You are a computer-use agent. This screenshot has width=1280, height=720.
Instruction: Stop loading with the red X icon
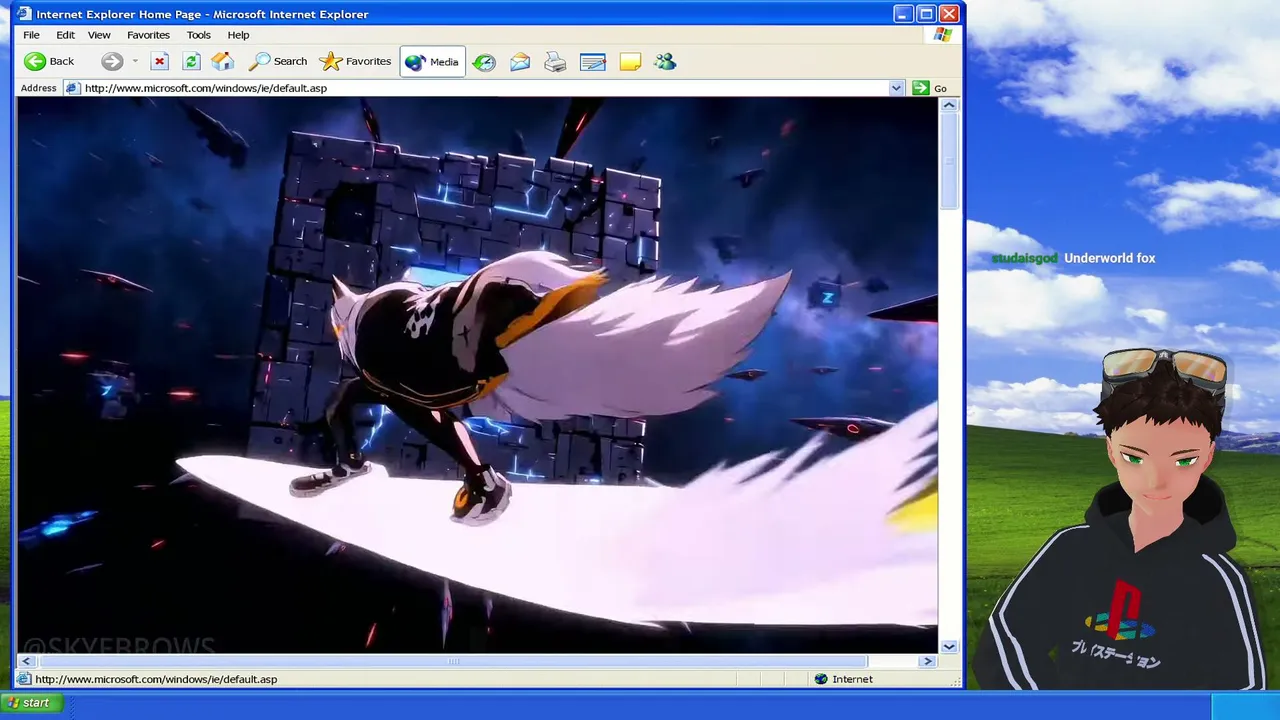coord(159,62)
